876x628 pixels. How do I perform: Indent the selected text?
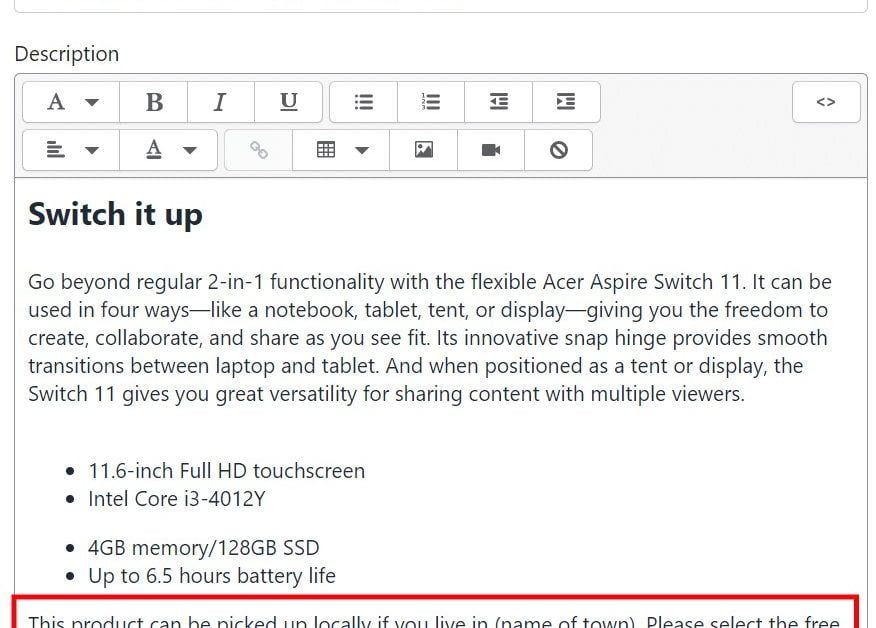click(566, 102)
